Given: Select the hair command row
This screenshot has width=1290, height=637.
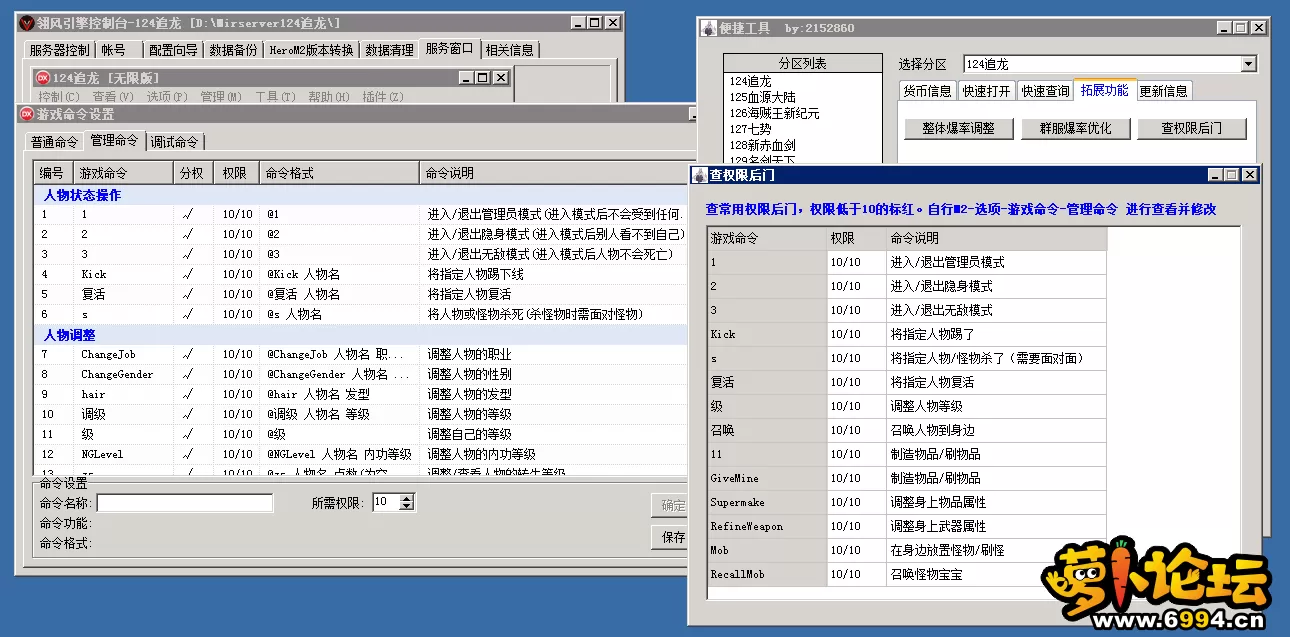Looking at the screenshot, I should click(362, 394).
